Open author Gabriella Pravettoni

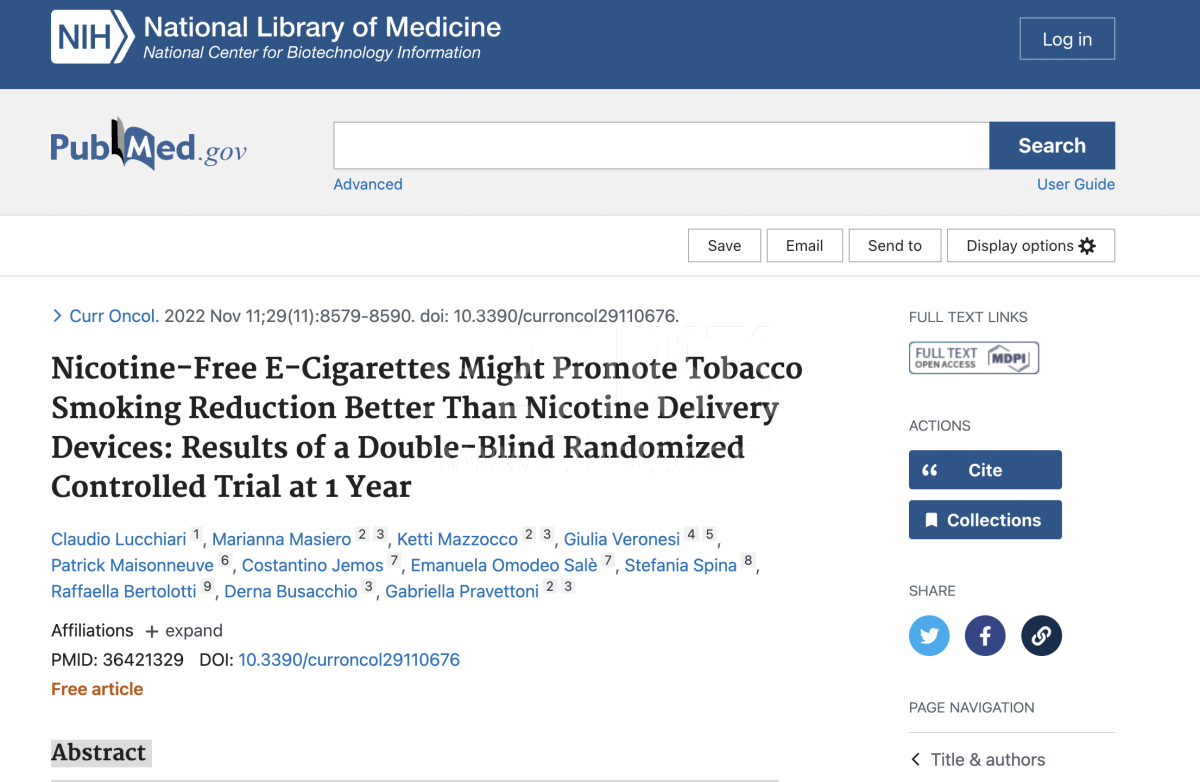click(x=462, y=591)
